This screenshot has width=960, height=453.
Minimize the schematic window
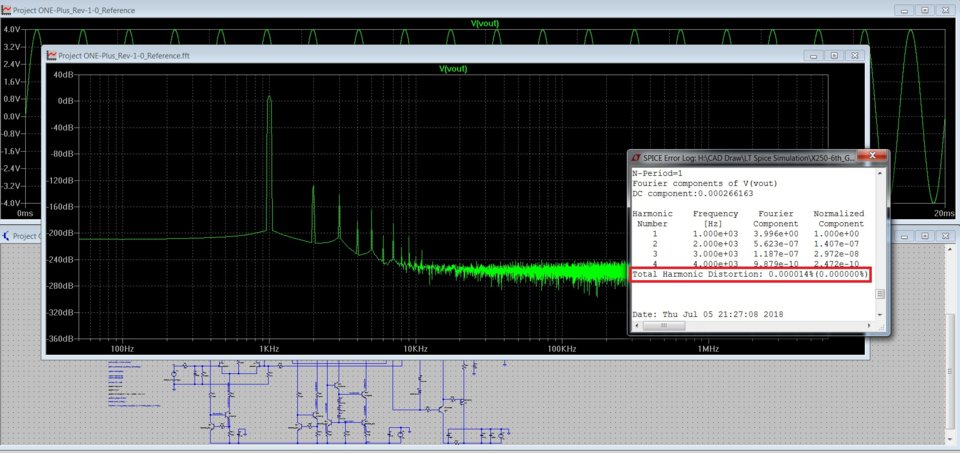tap(904, 236)
